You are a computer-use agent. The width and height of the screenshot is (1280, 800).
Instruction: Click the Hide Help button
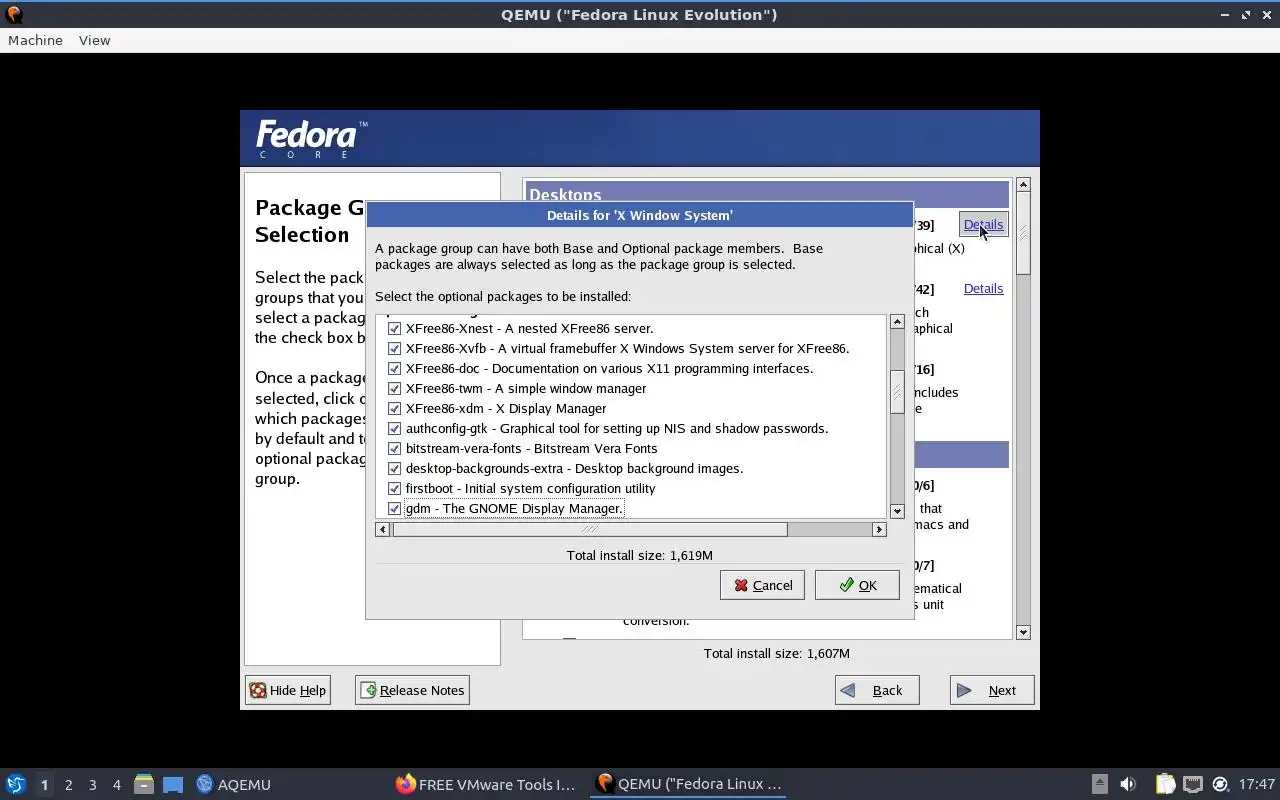pyautogui.click(x=288, y=690)
